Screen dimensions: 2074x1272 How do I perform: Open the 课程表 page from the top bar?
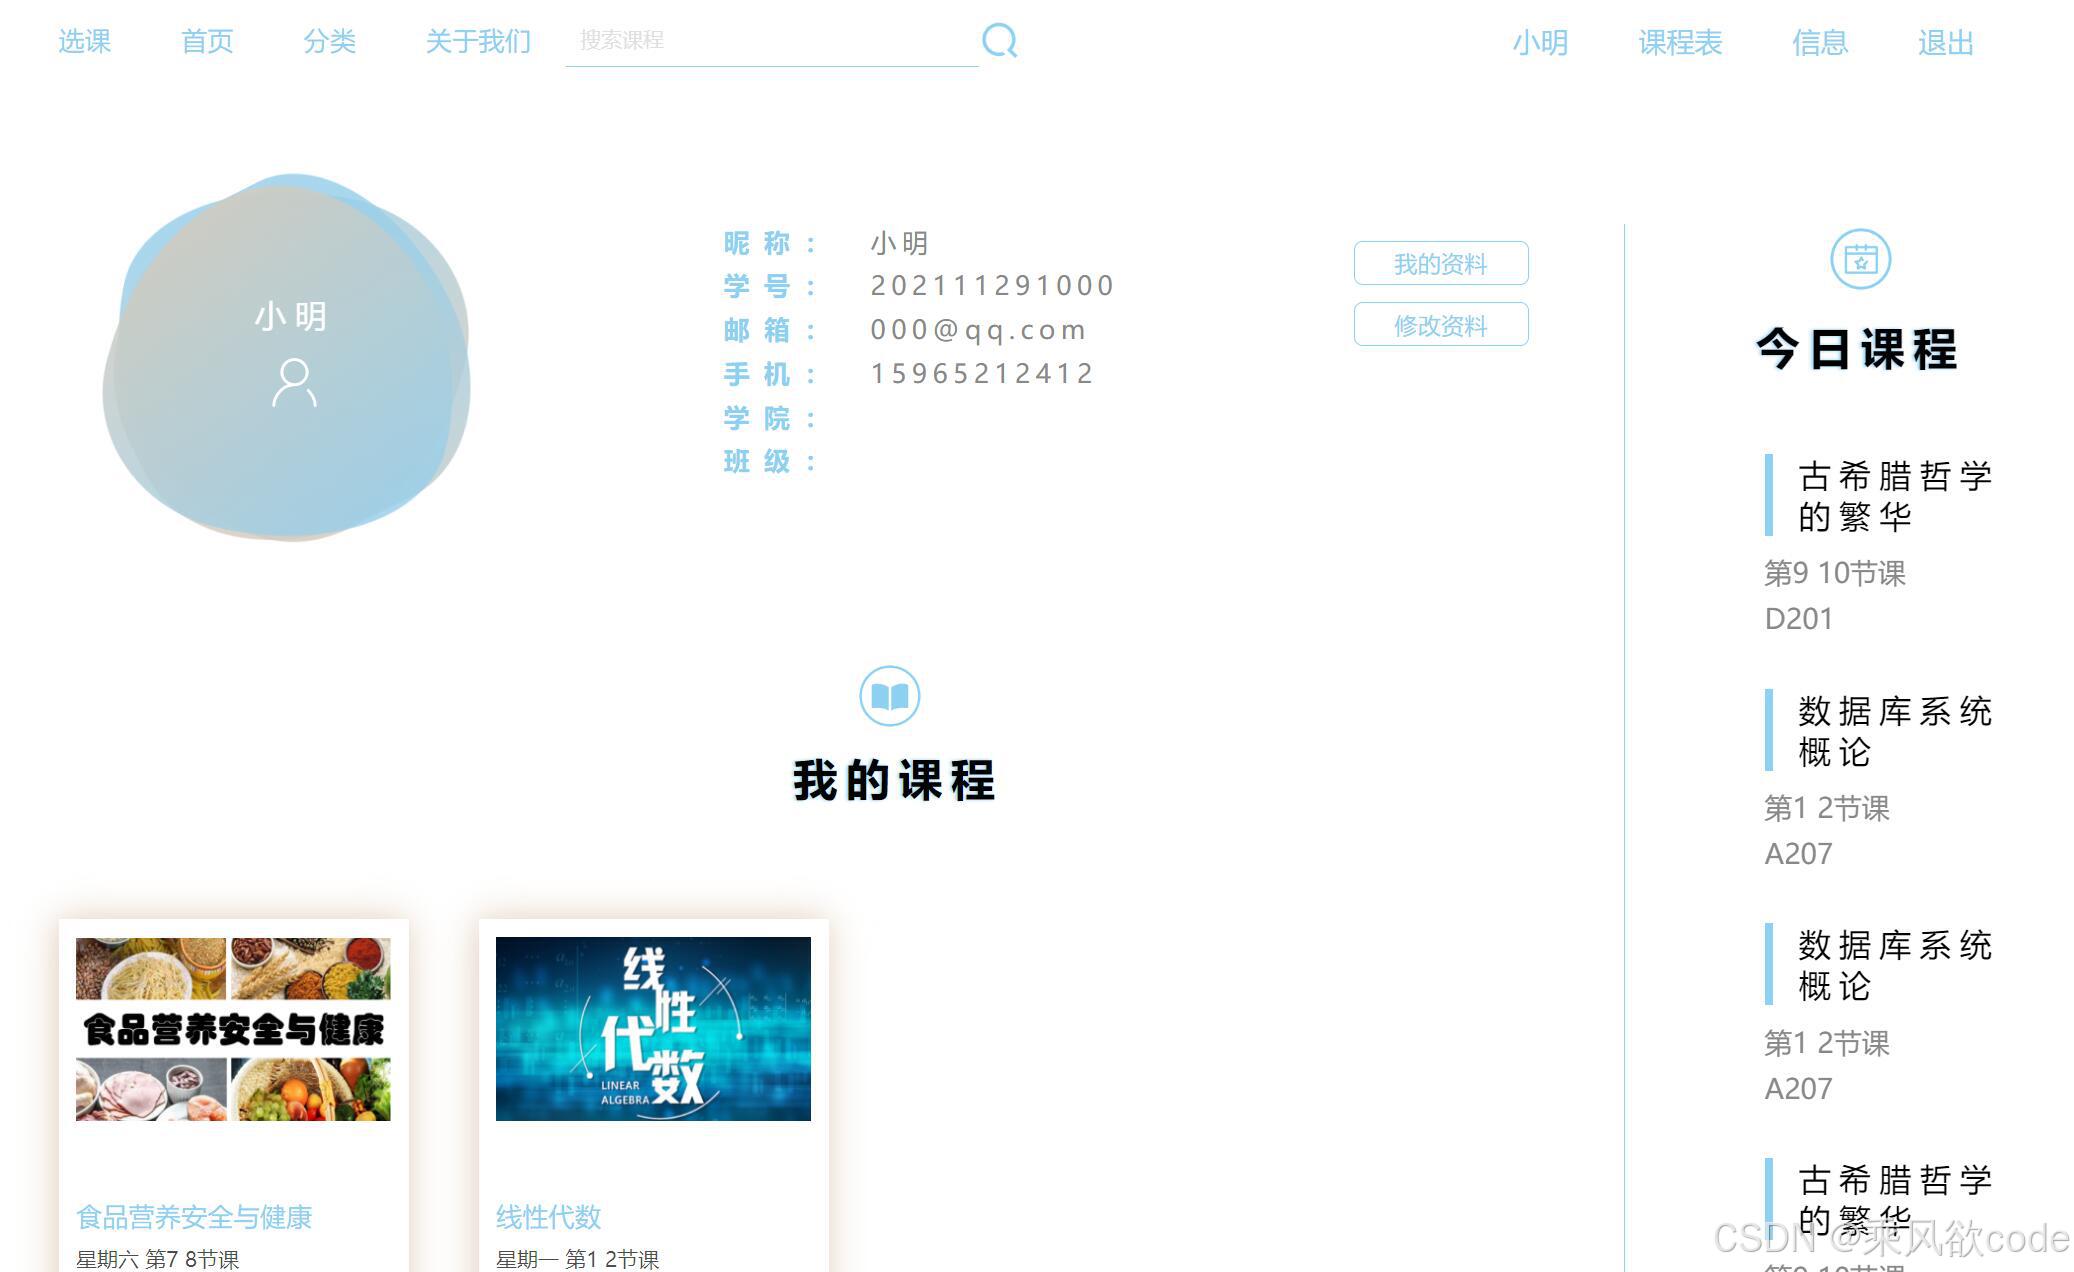coord(1679,43)
